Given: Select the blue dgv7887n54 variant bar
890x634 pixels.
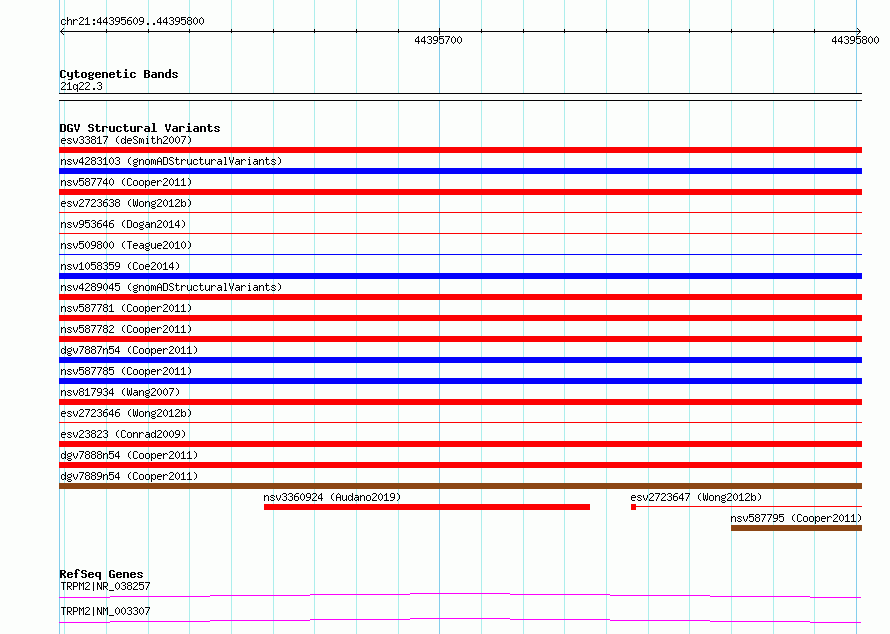Looking at the screenshot, I should (460, 360).
